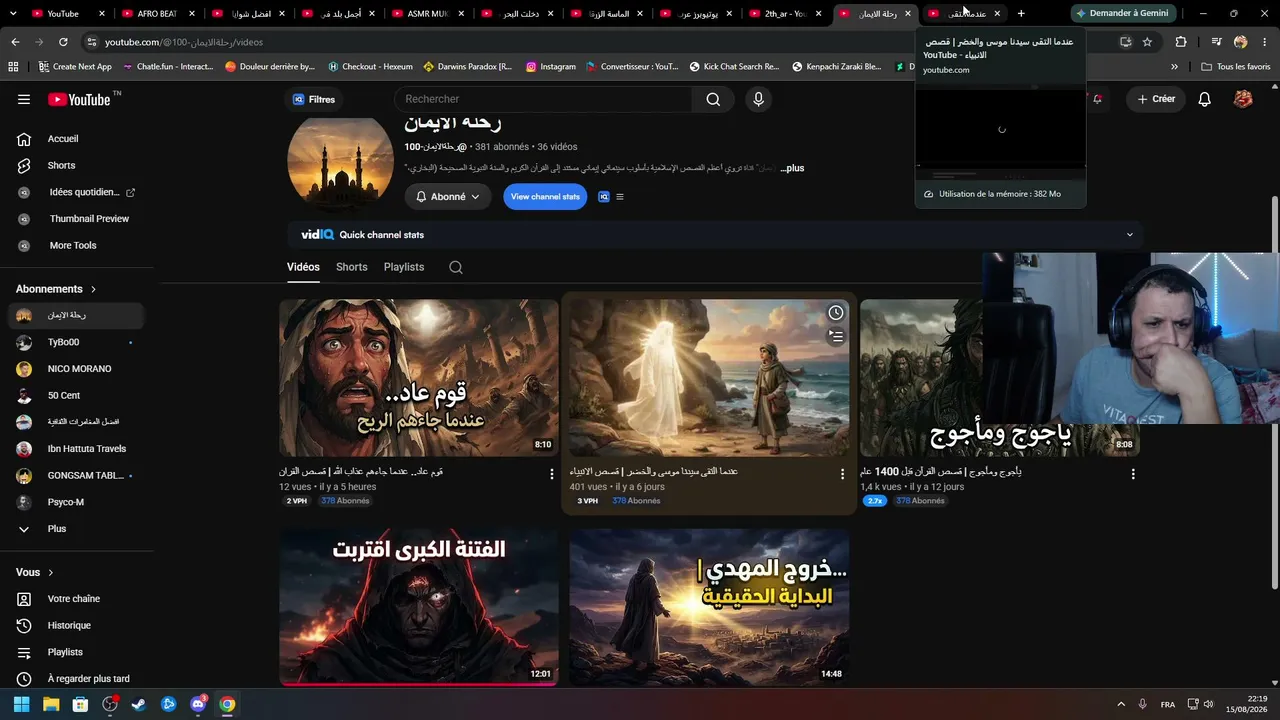Image resolution: width=1280 pixels, height=720 pixels.
Task: Open the vidIQ Filtres button
Action: (x=314, y=99)
